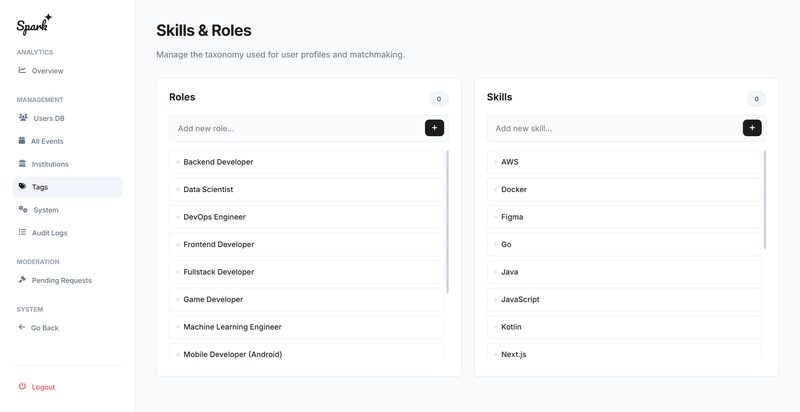This screenshot has width=800, height=412.
Task: Click the Pending Requests gavel icon
Action: pyautogui.click(x=22, y=280)
